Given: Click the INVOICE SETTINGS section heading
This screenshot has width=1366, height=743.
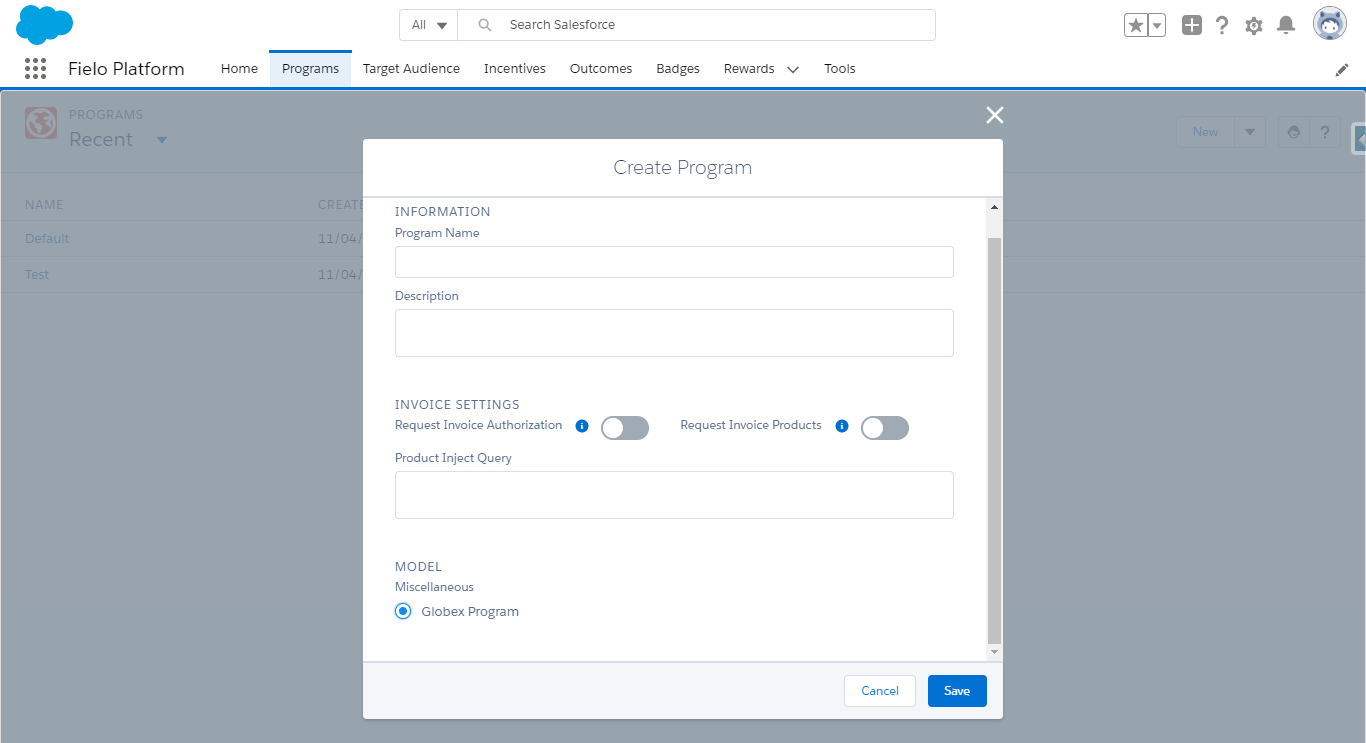Looking at the screenshot, I should click(x=457, y=405).
